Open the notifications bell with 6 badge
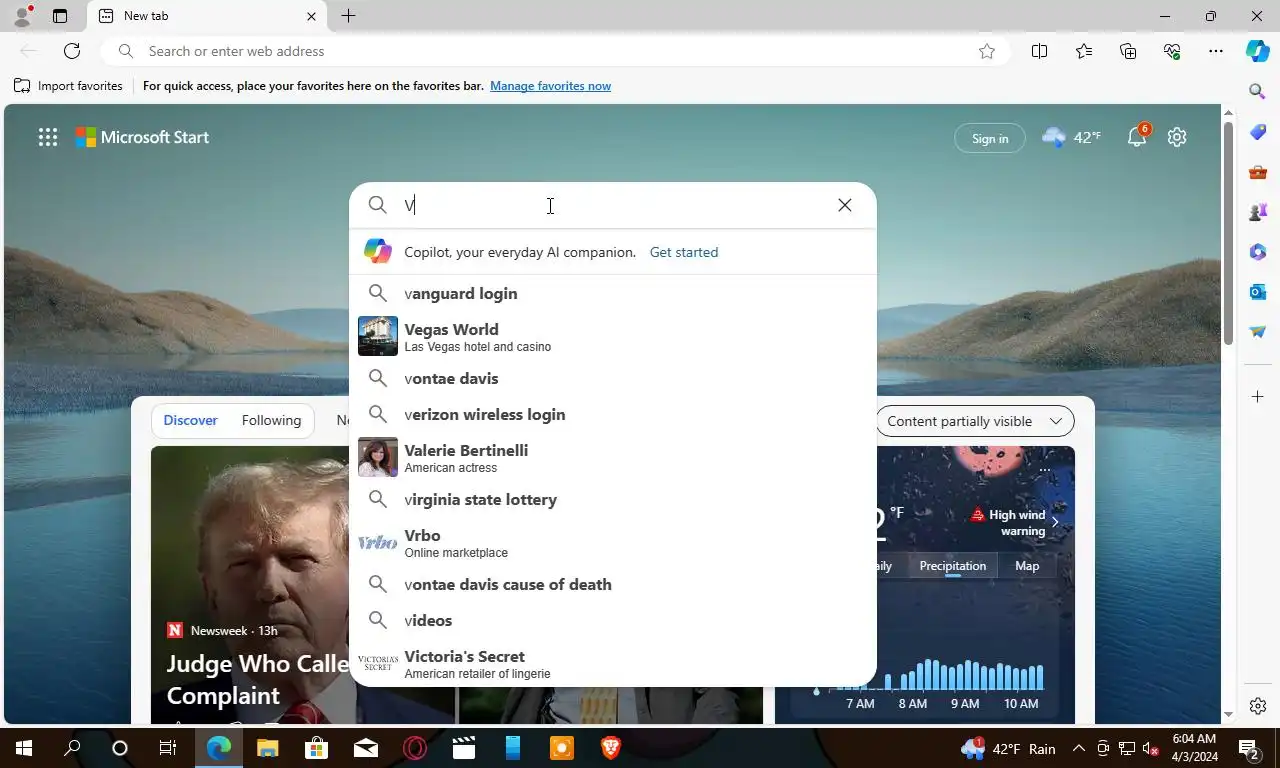 pyautogui.click(x=1137, y=137)
